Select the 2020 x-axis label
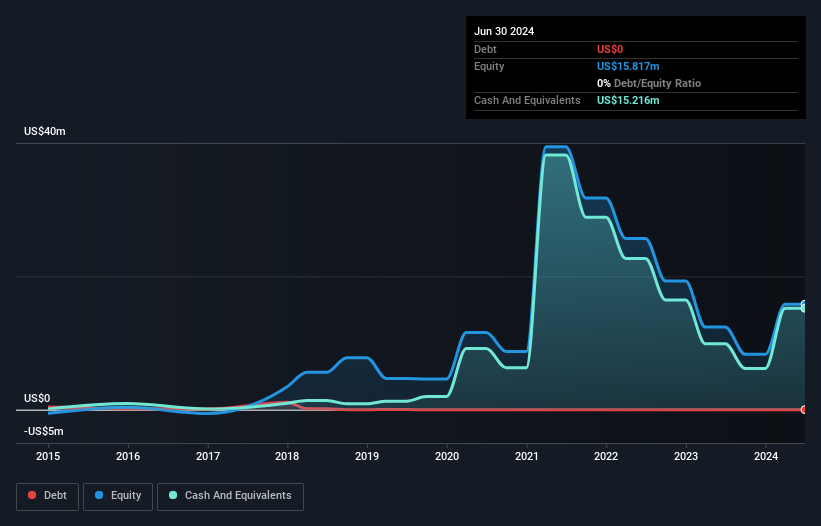This screenshot has width=821, height=526. coord(447,456)
